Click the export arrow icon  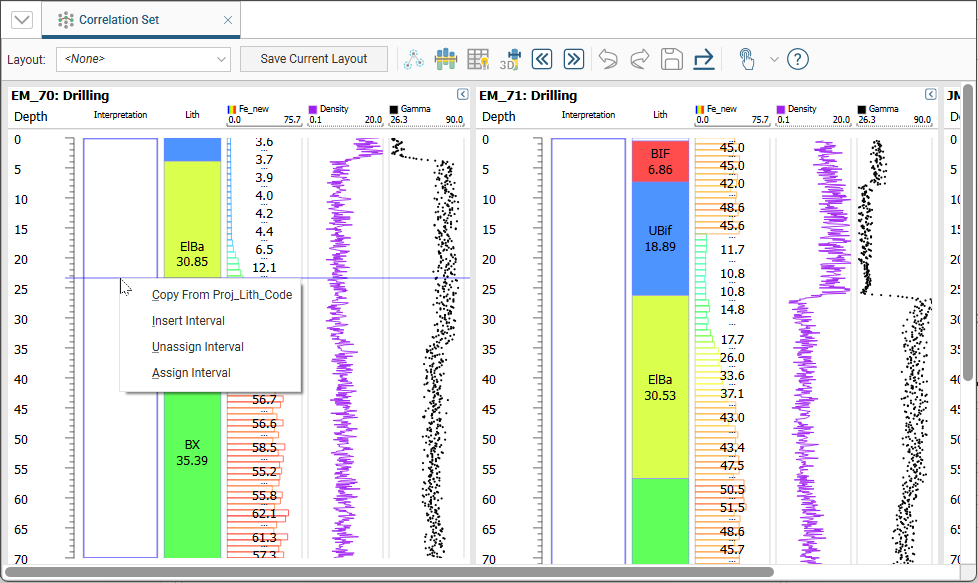[x=703, y=59]
